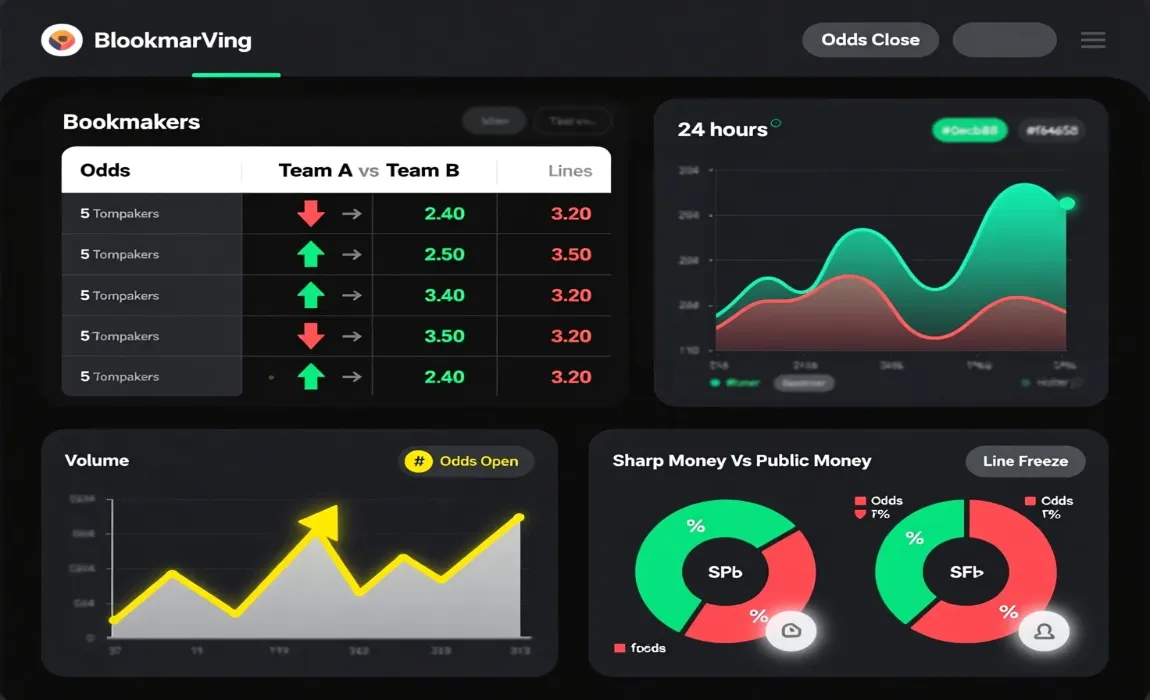Open the hamburger menu in the header
Screen dimensions: 1150x700
pos(1093,40)
